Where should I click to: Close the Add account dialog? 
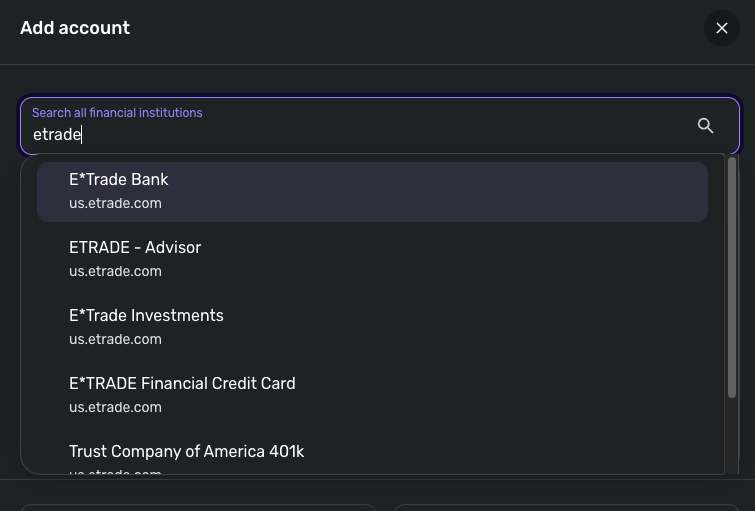tap(721, 28)
